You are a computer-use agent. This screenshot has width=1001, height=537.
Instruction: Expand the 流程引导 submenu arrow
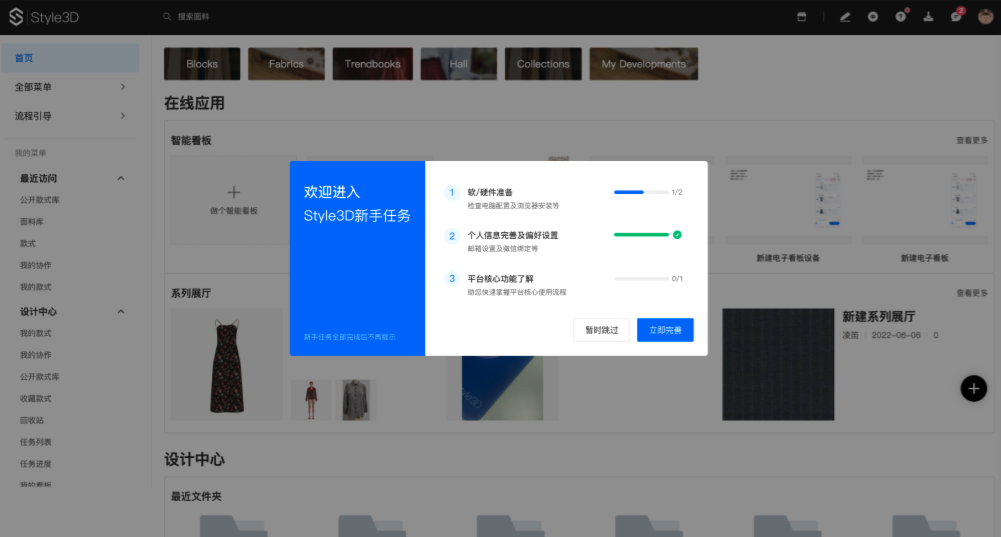tap(123, 116)
